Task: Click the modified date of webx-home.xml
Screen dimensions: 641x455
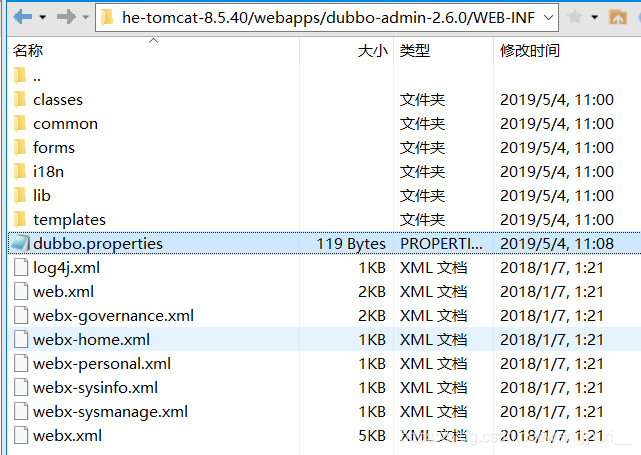Action: (x=552, y=339)
